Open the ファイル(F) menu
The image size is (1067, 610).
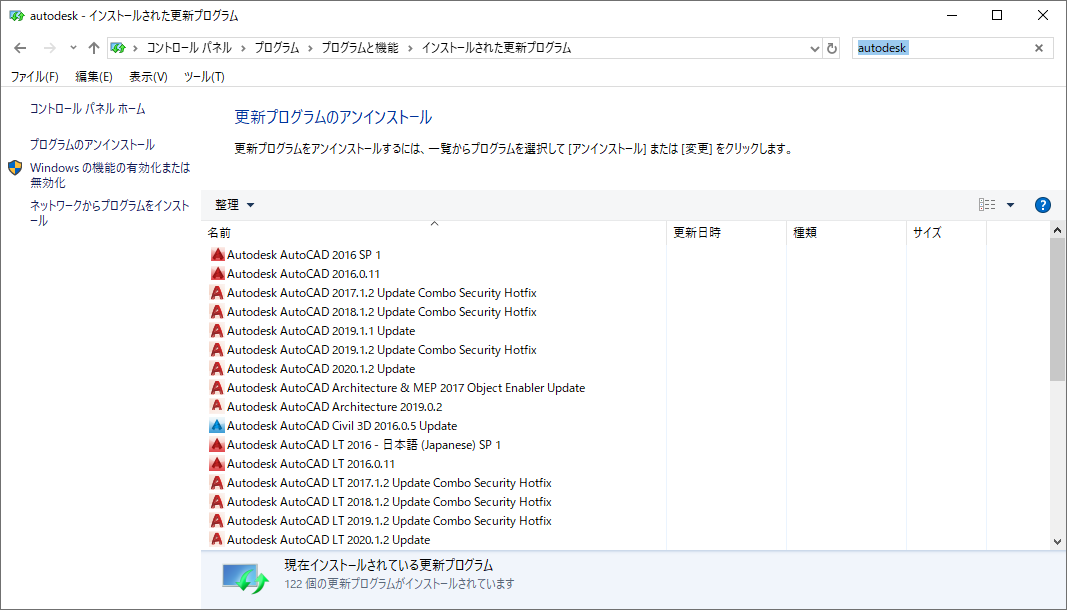(x=34, y=77)
